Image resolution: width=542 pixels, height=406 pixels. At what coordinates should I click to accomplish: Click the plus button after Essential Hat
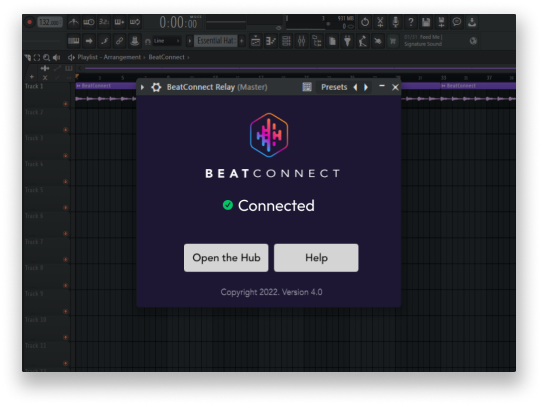(242, 41)
